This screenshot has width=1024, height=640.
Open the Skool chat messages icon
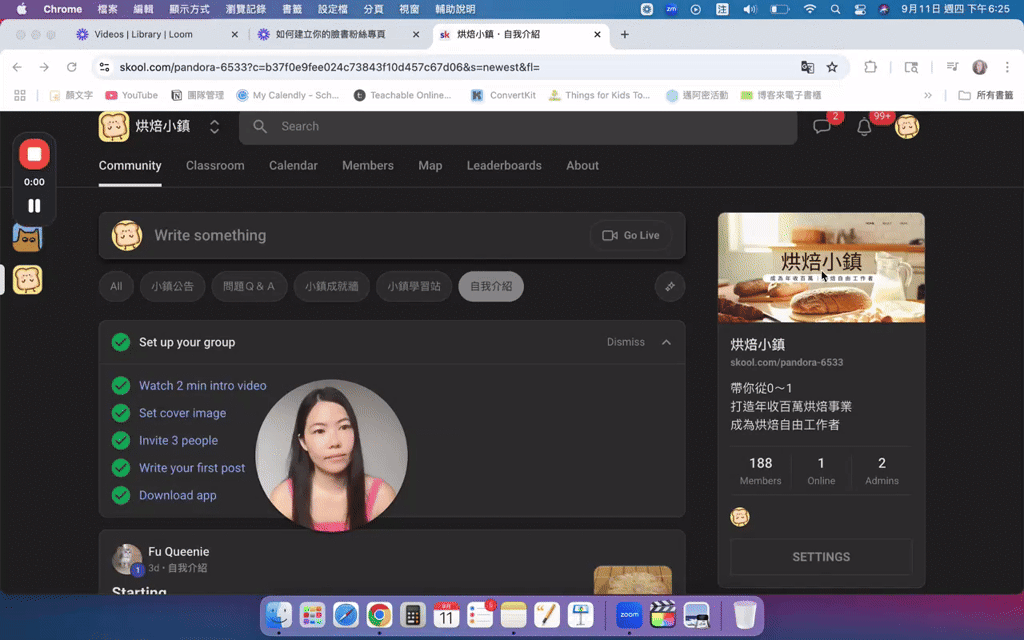820,127
